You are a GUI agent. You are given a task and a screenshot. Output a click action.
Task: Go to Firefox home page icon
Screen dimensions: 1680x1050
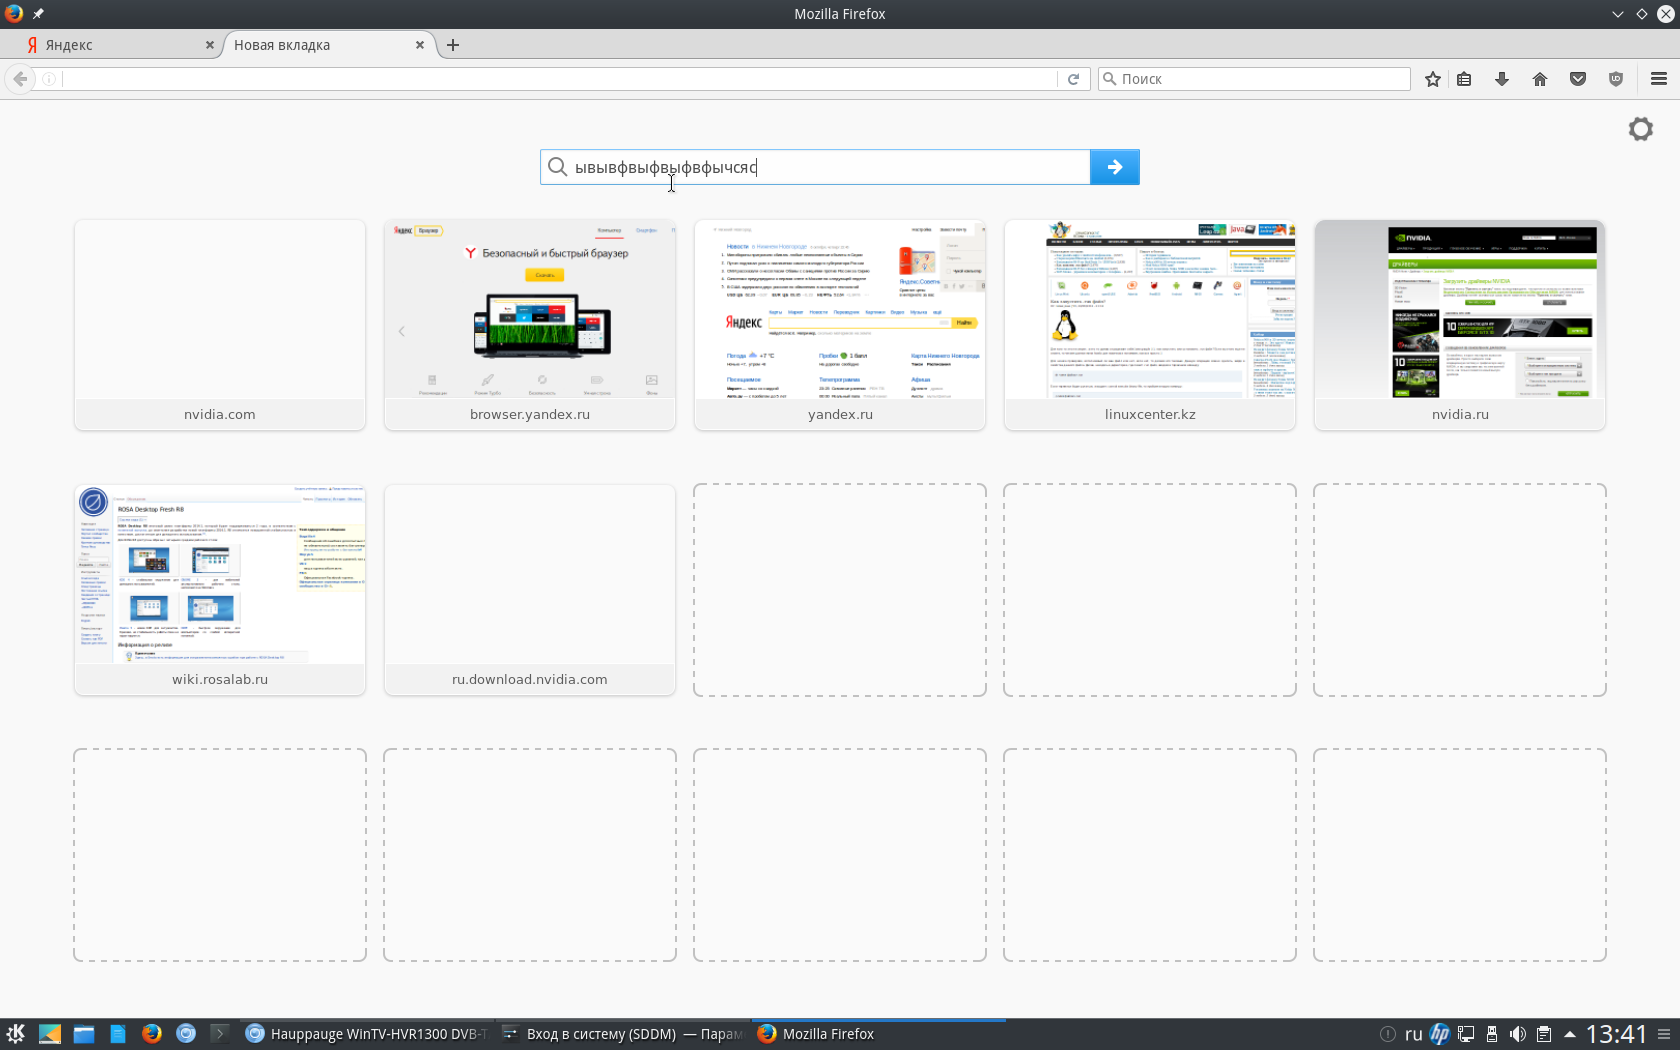(x=1540, y=79)
